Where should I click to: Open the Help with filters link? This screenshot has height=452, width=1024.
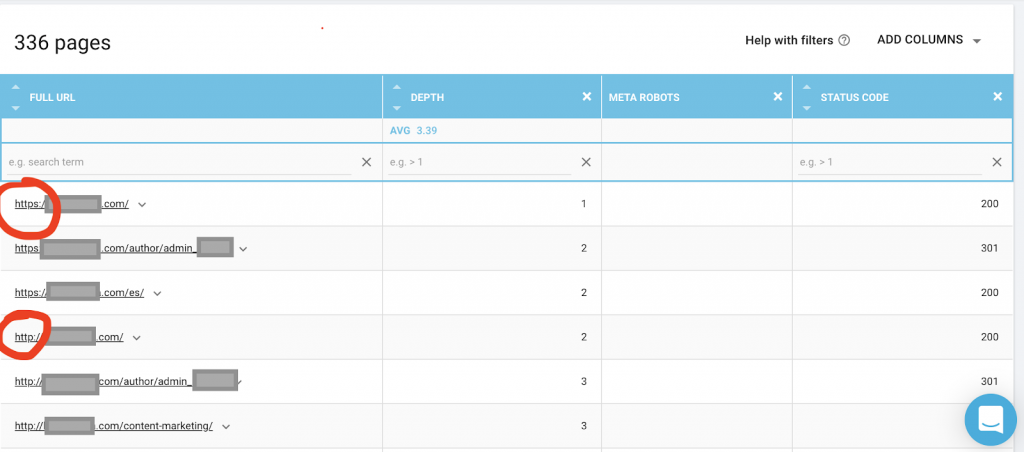[x=788, y=41]
